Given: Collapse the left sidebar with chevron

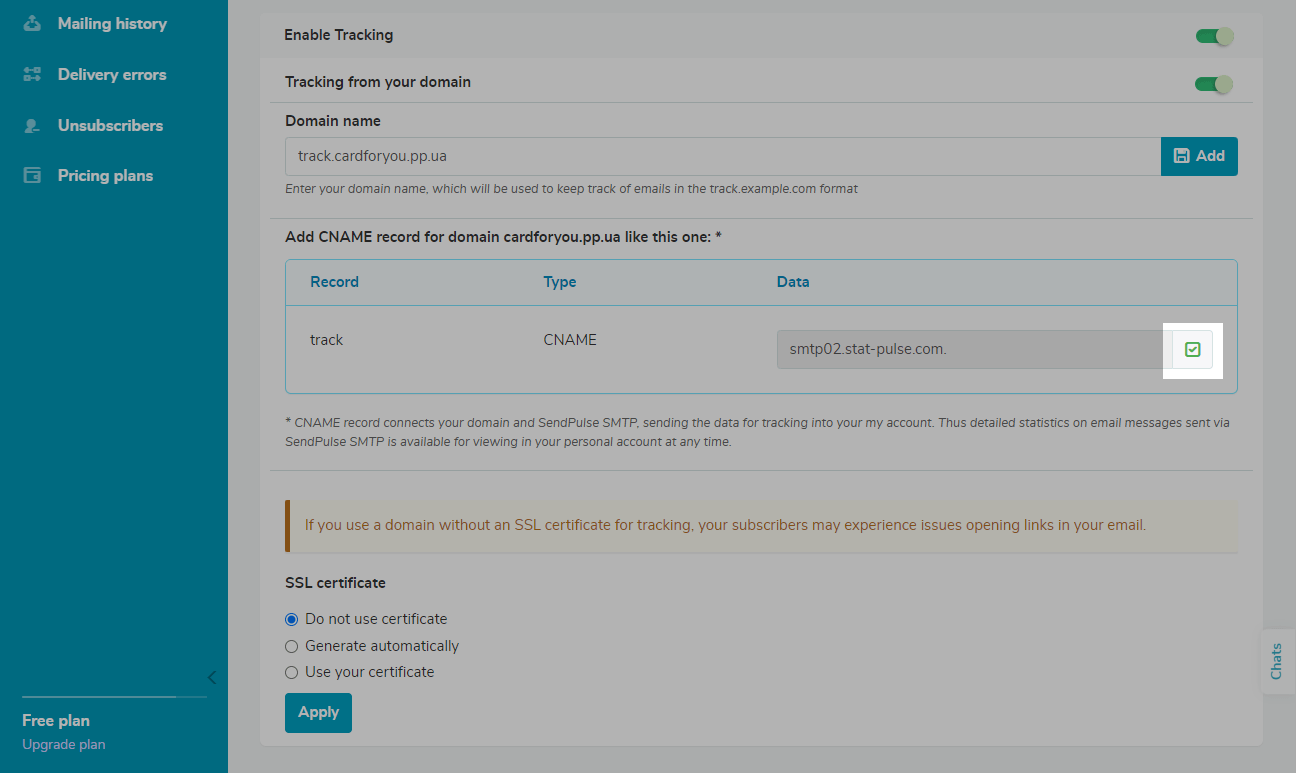Looking at the screenshot, I should pos(211,677).
